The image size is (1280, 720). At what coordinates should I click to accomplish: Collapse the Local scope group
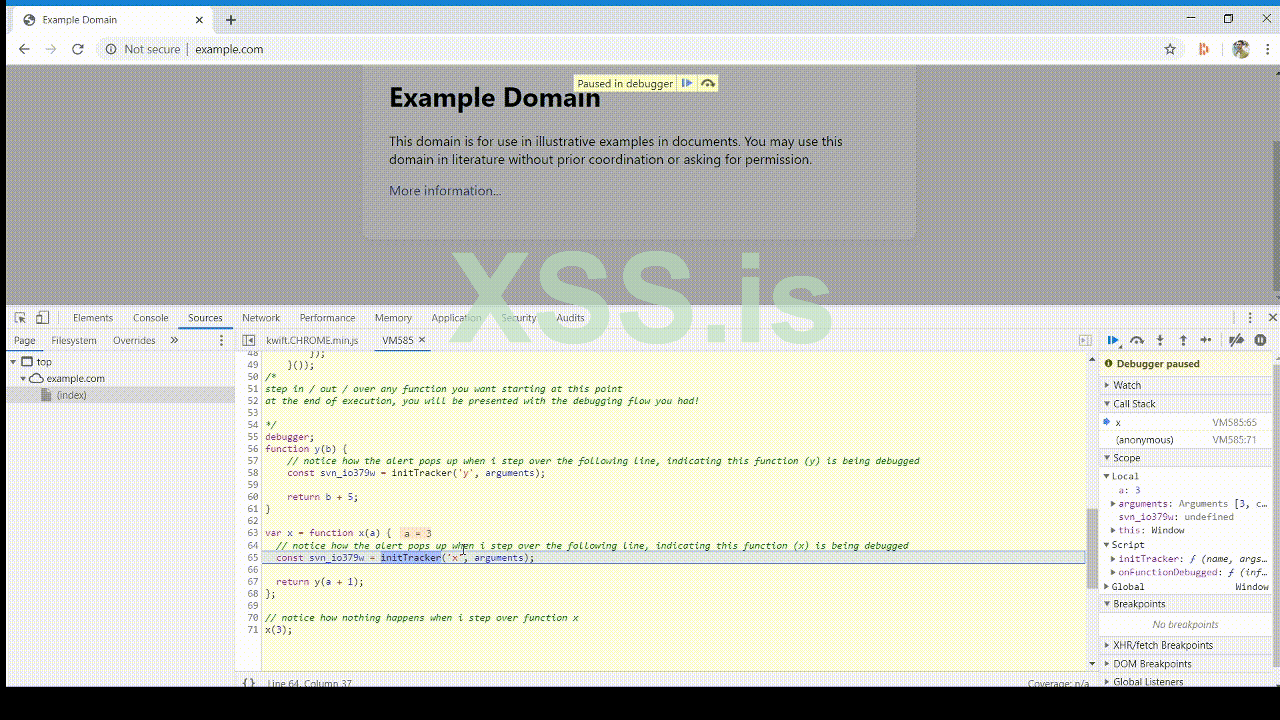pyautogui.click(x=1107, y=476)
